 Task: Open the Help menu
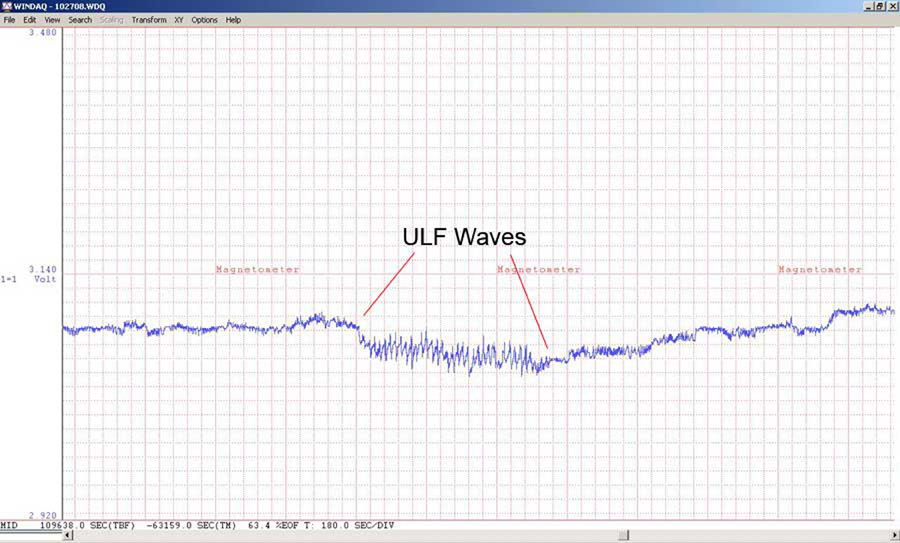pos(233,20)
